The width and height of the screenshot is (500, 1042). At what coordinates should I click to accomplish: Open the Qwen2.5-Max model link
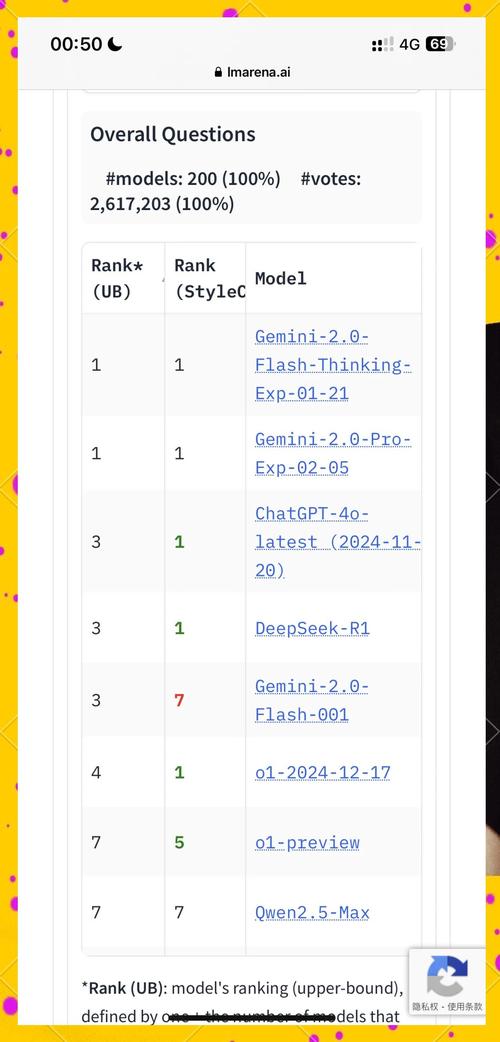pyautogui.click(x=312, y=912)
